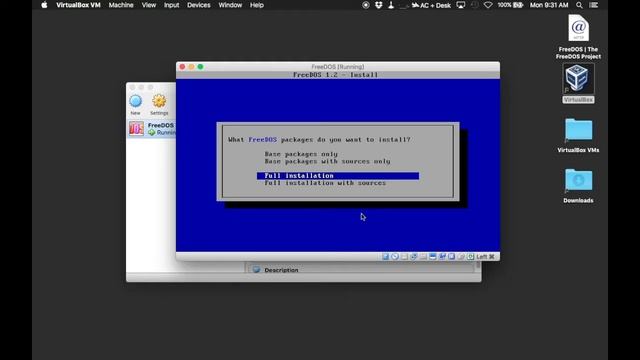The image size is (640, 360).
Task: Click 'AC + Desk' in the menu bar
Action: (431, 5)
